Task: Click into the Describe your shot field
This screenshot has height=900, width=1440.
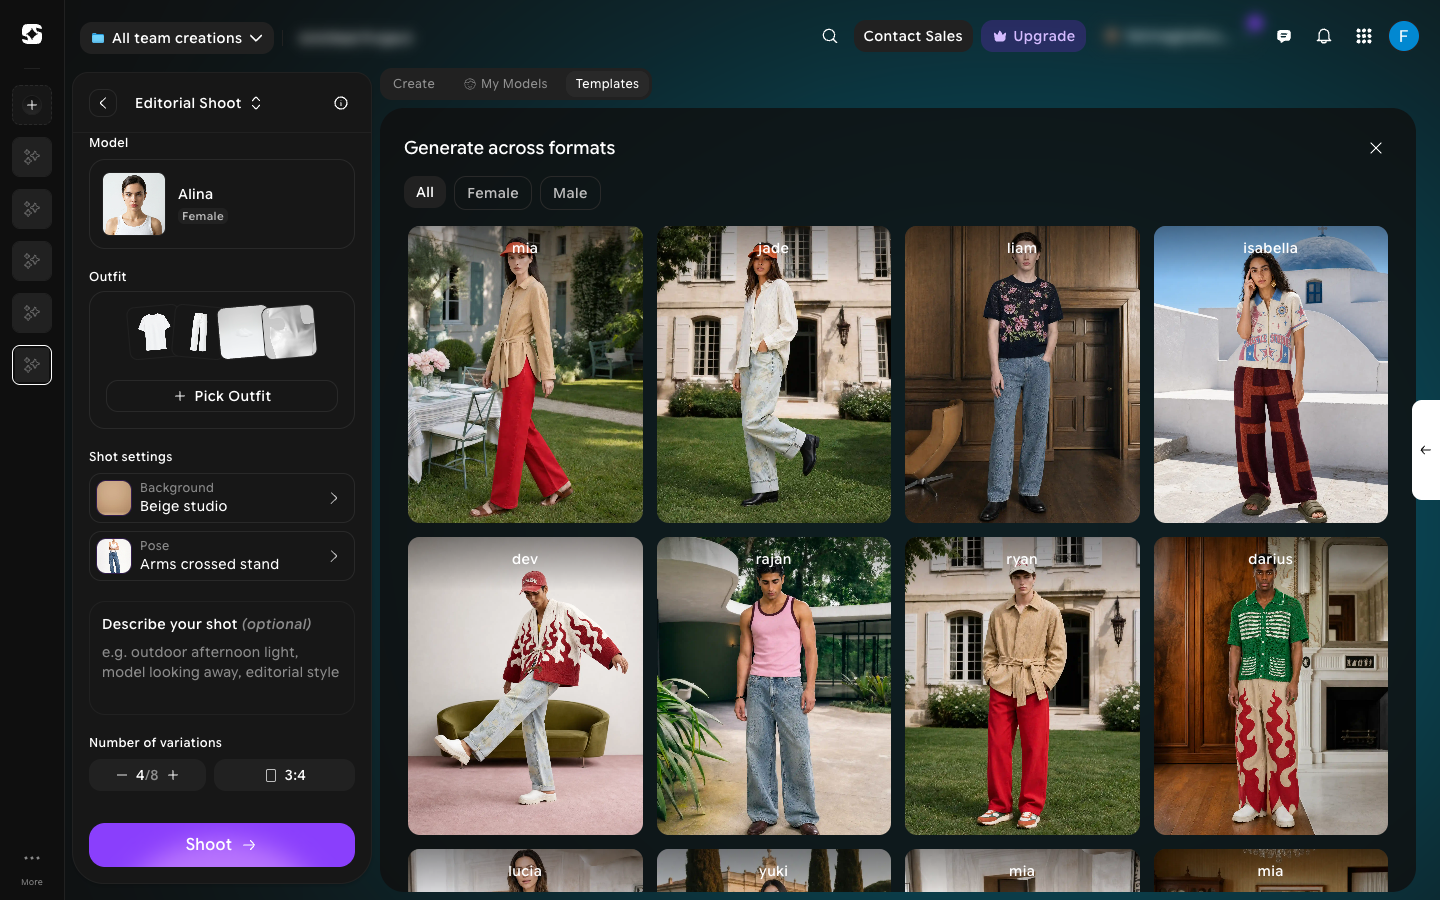Action: click(x=222, y=658)
